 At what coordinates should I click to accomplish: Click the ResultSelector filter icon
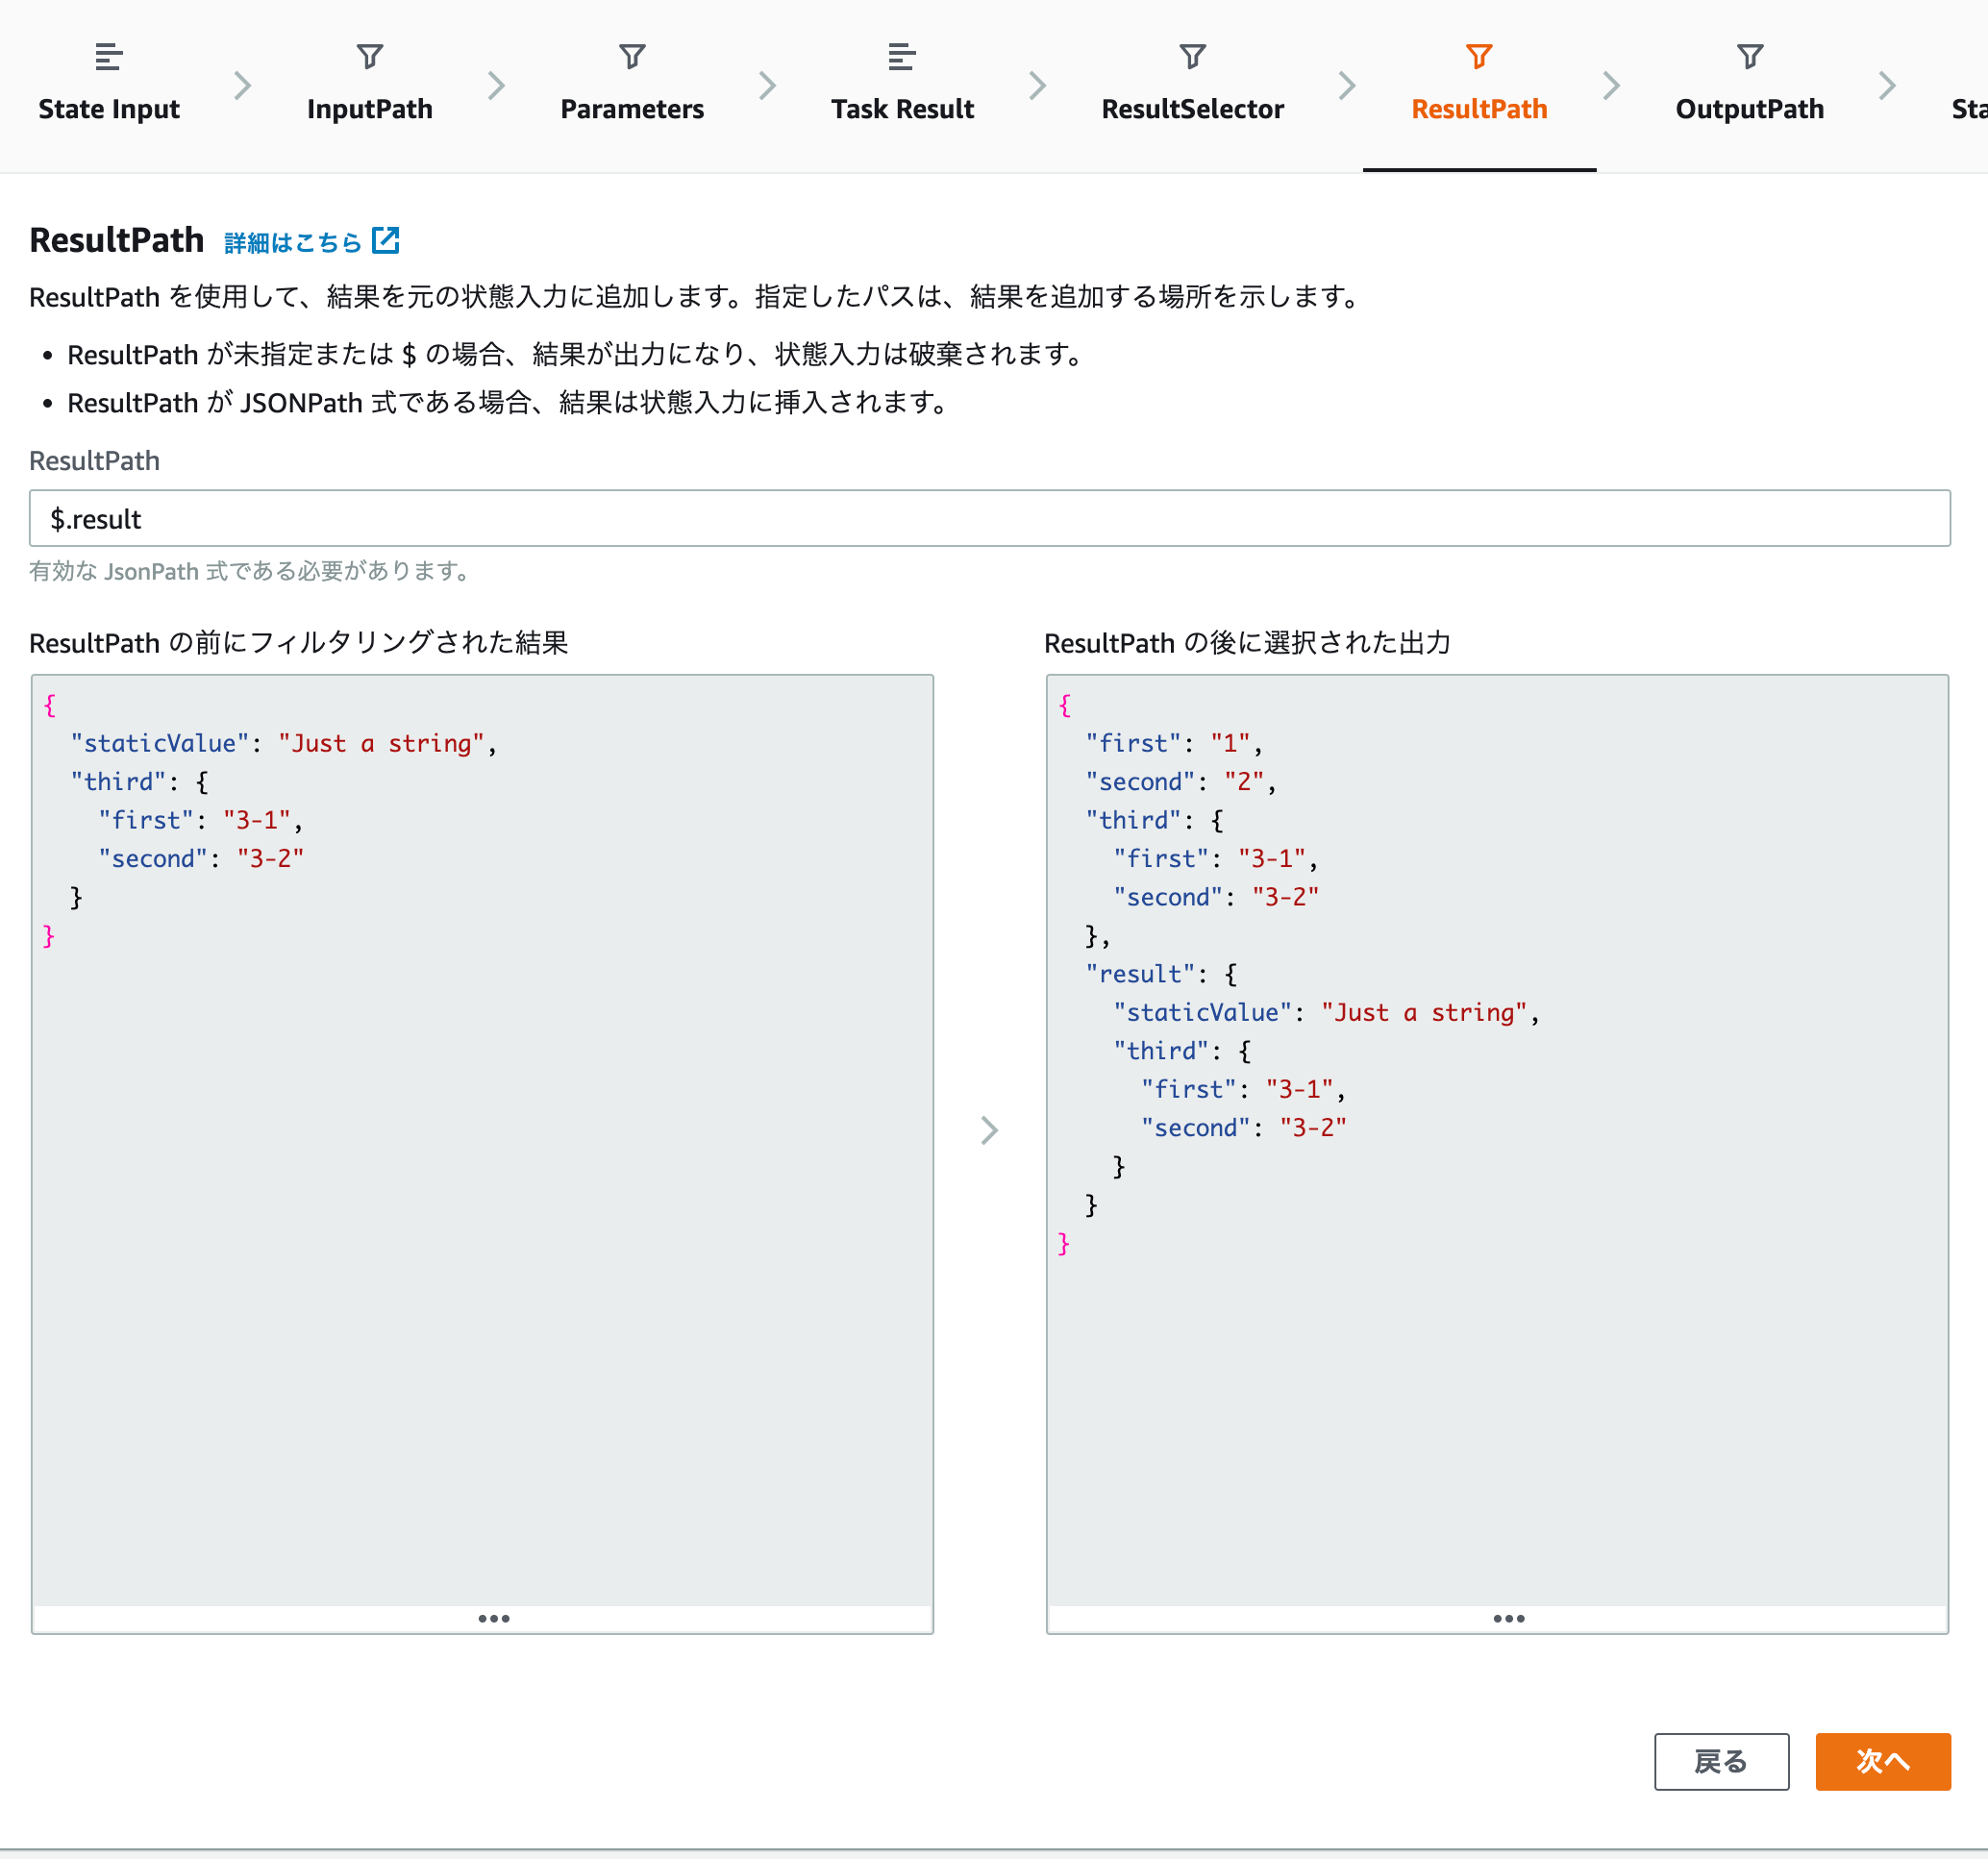coord(1191,57)
